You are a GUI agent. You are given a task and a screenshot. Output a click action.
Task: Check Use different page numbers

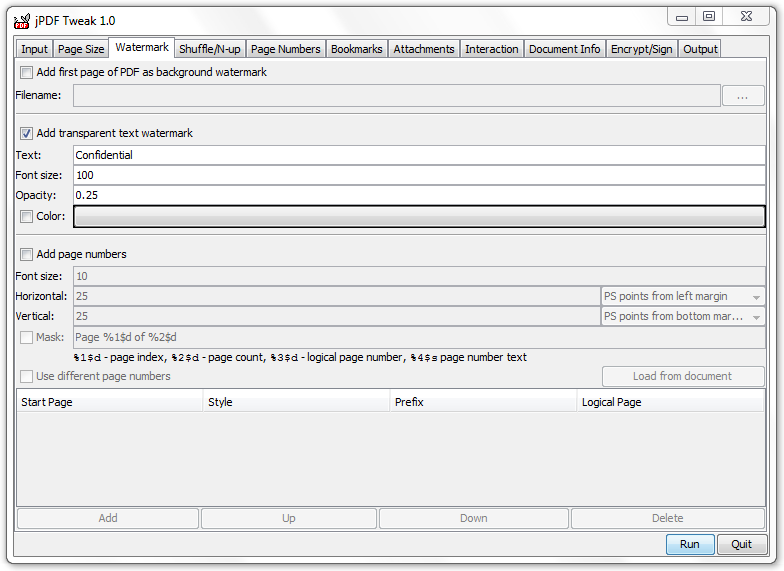(26, 376)
